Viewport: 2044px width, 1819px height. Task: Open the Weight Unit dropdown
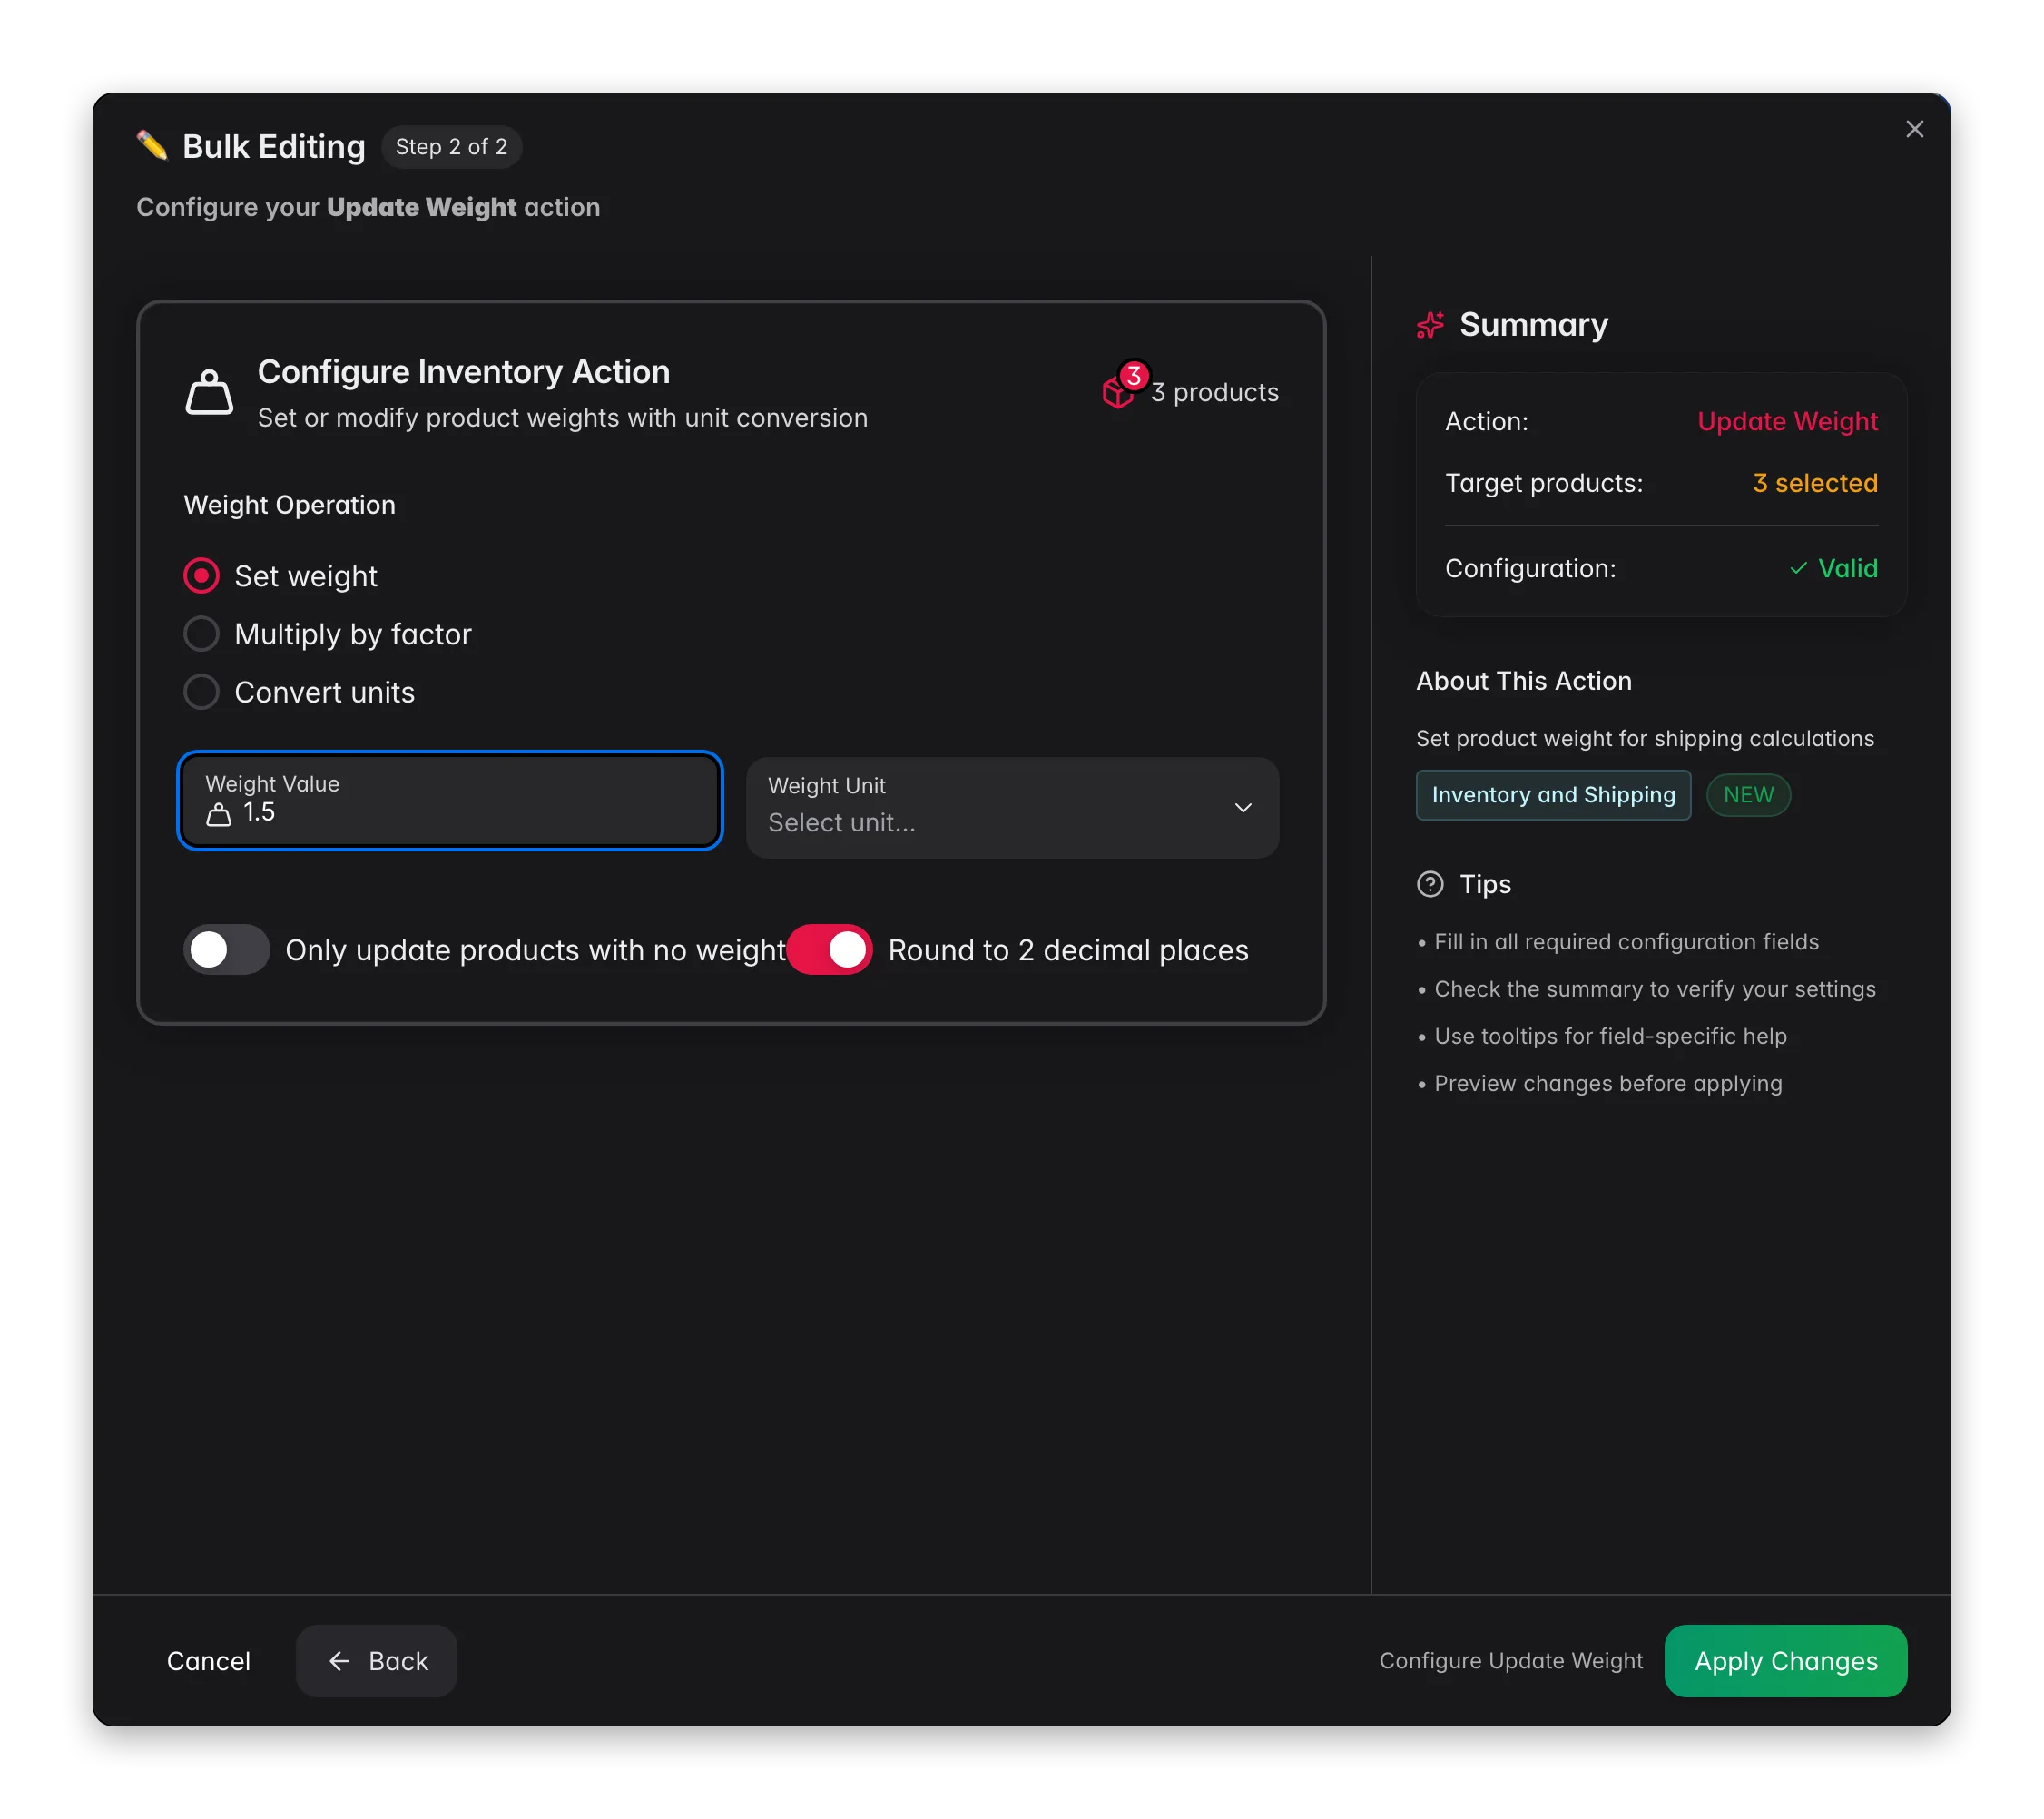point(1012,807)
